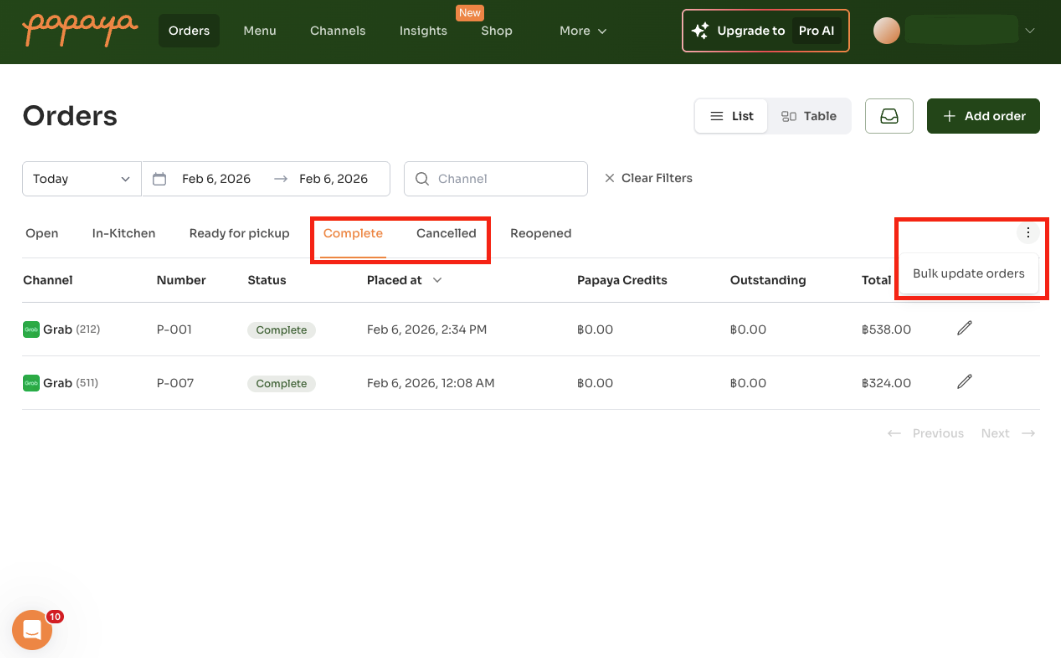Edit order P-001 with the pencil icon

pyautogui.click(x=963, y=327)
